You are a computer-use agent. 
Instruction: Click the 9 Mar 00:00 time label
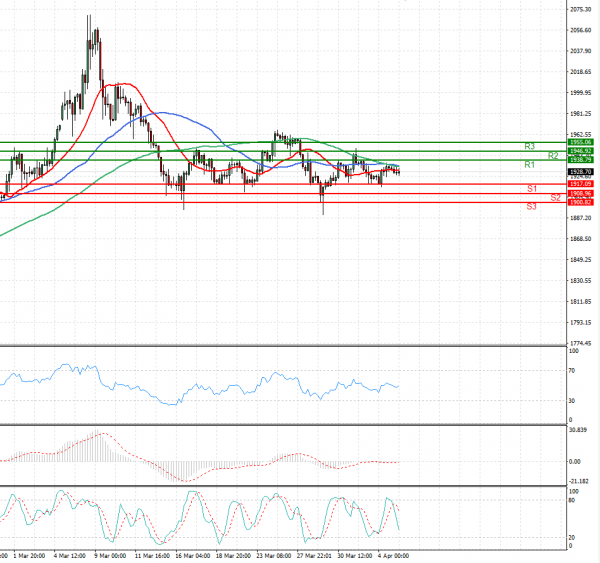[x=110, y=556]
